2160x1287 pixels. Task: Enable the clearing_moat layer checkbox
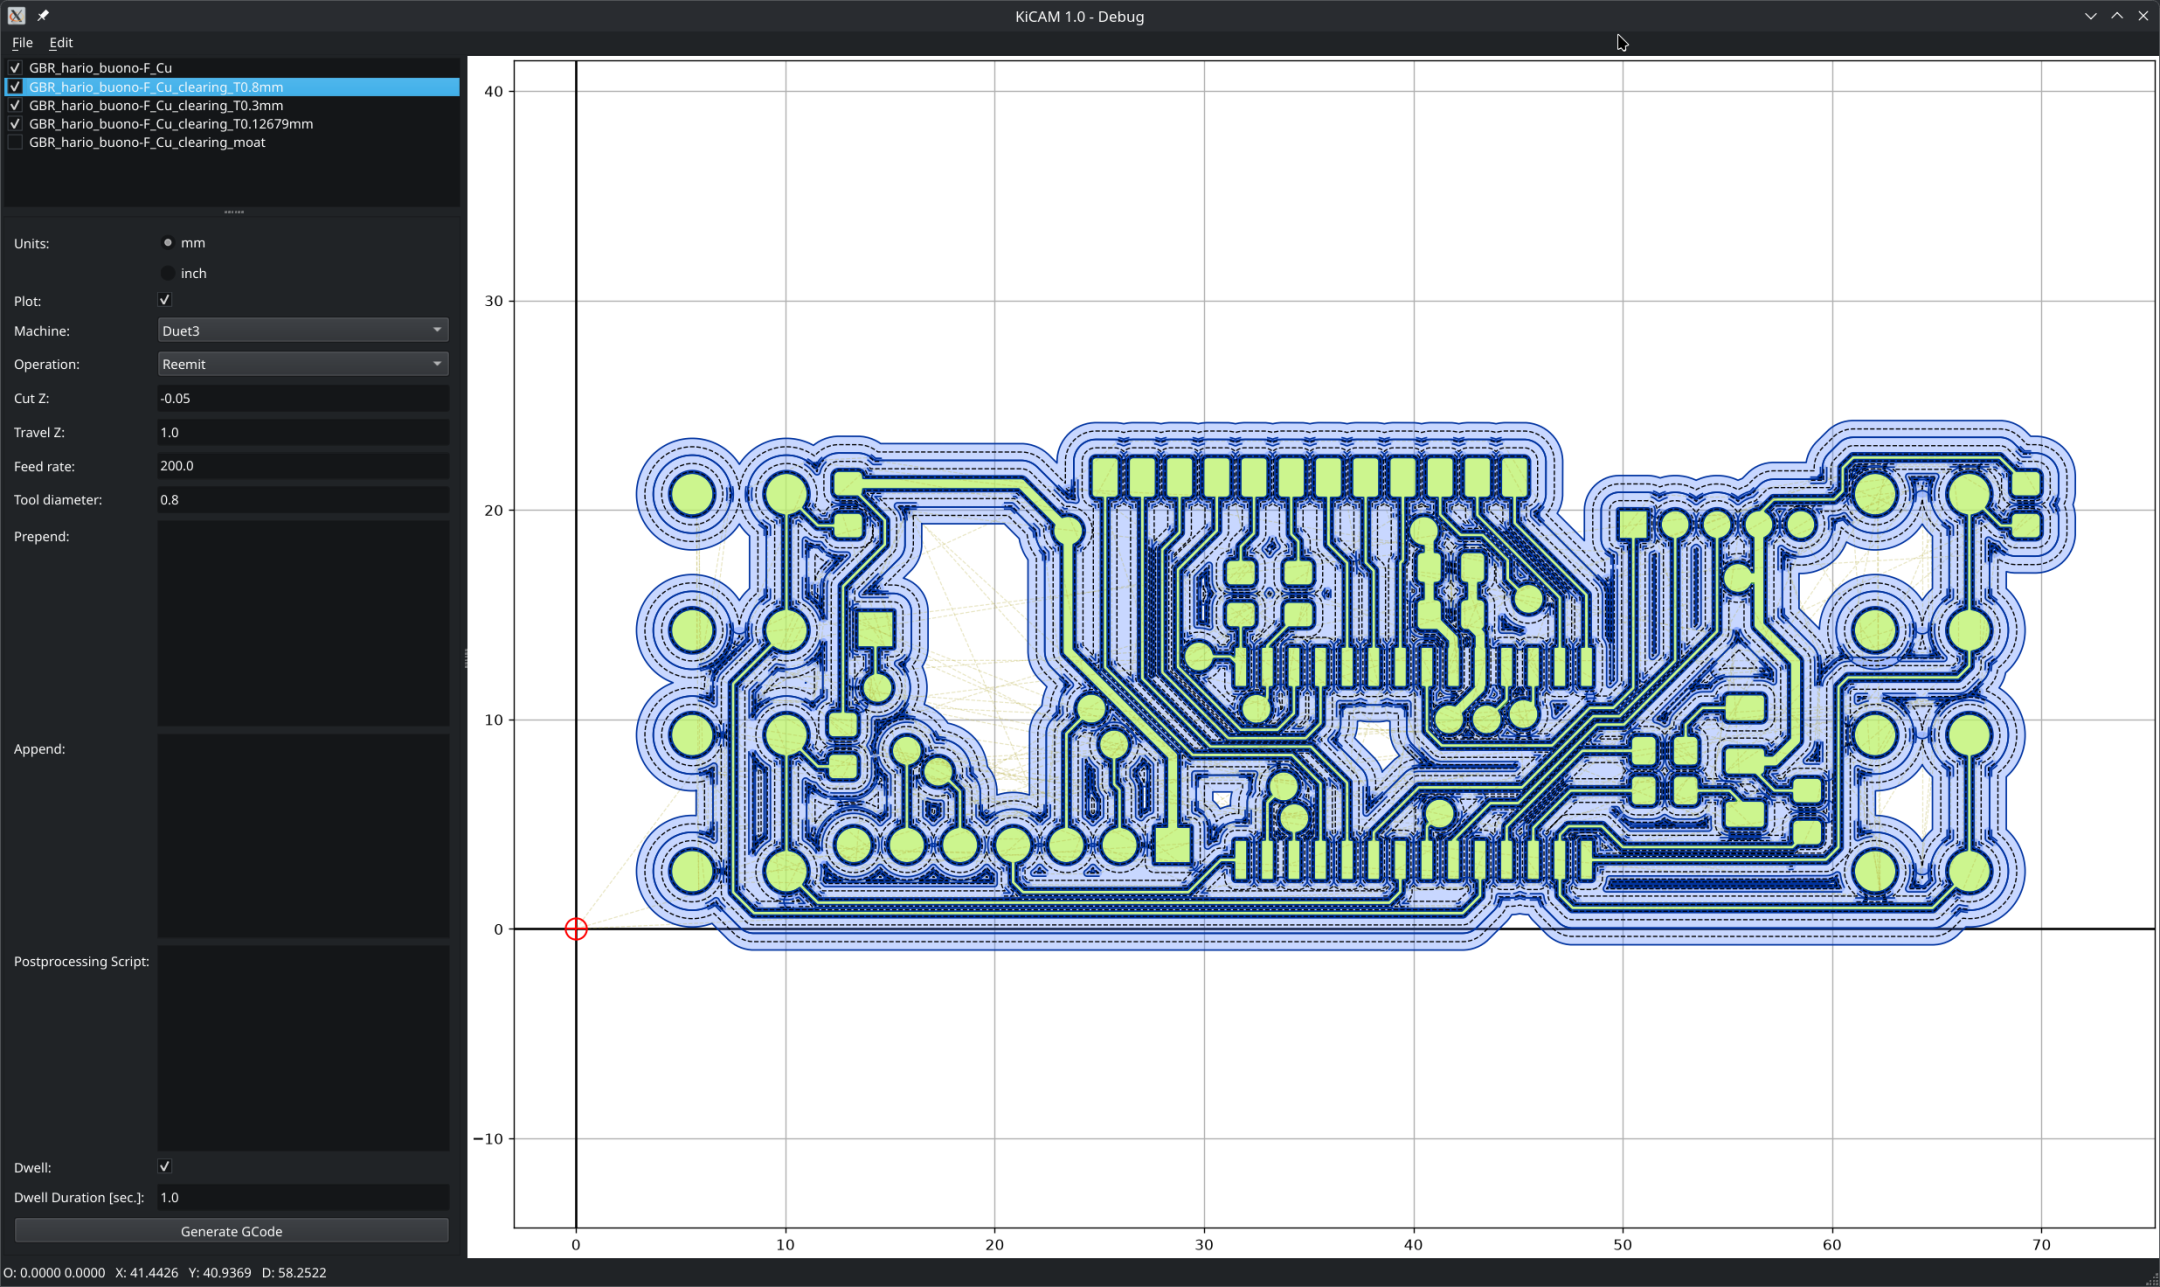point(15,143)
